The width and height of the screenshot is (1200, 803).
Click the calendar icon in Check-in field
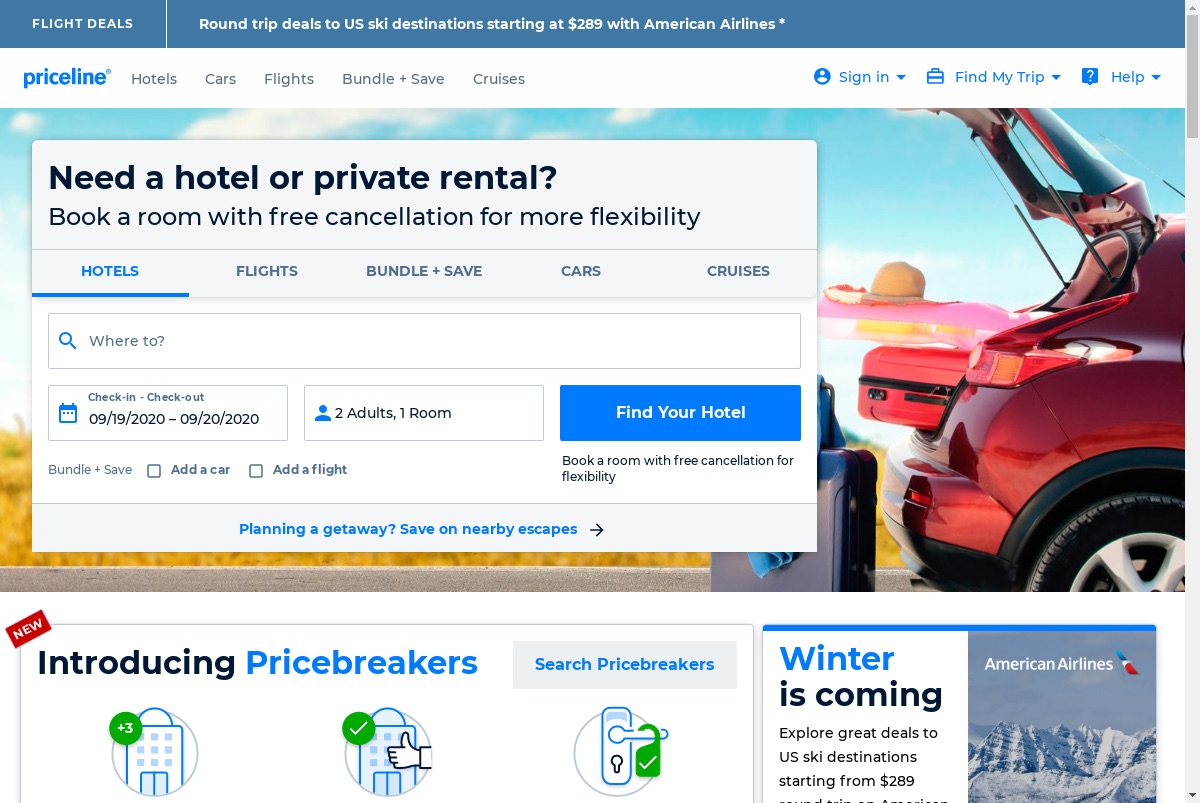point(68,413)
